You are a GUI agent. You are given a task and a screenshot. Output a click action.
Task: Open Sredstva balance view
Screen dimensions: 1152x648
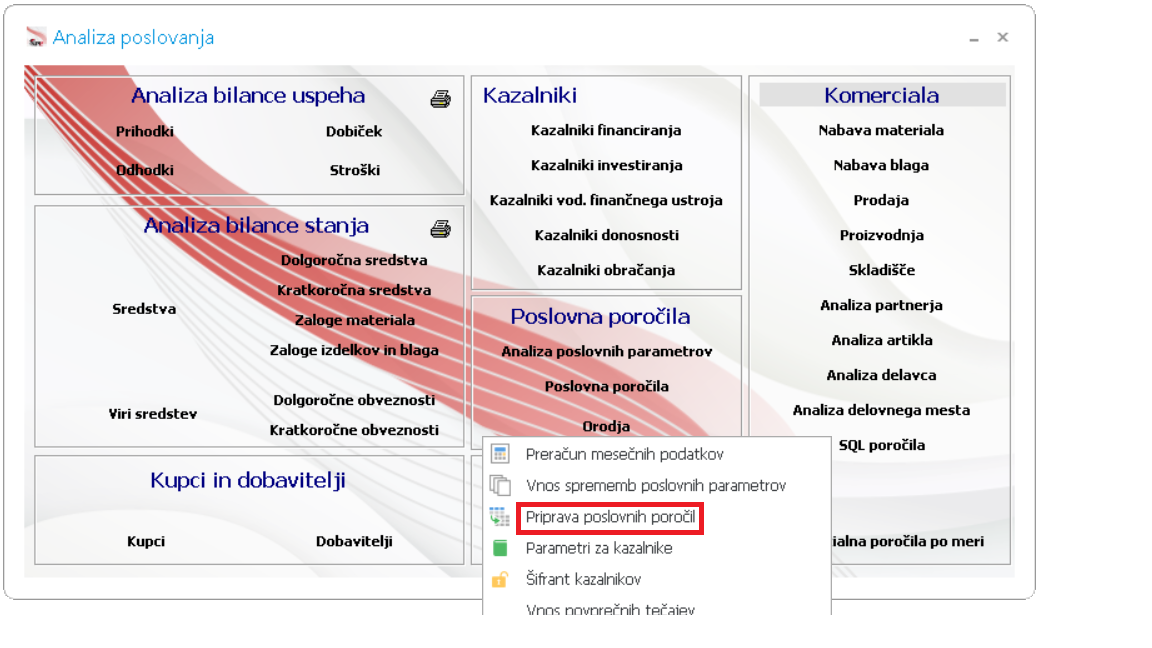pos(144,309)
